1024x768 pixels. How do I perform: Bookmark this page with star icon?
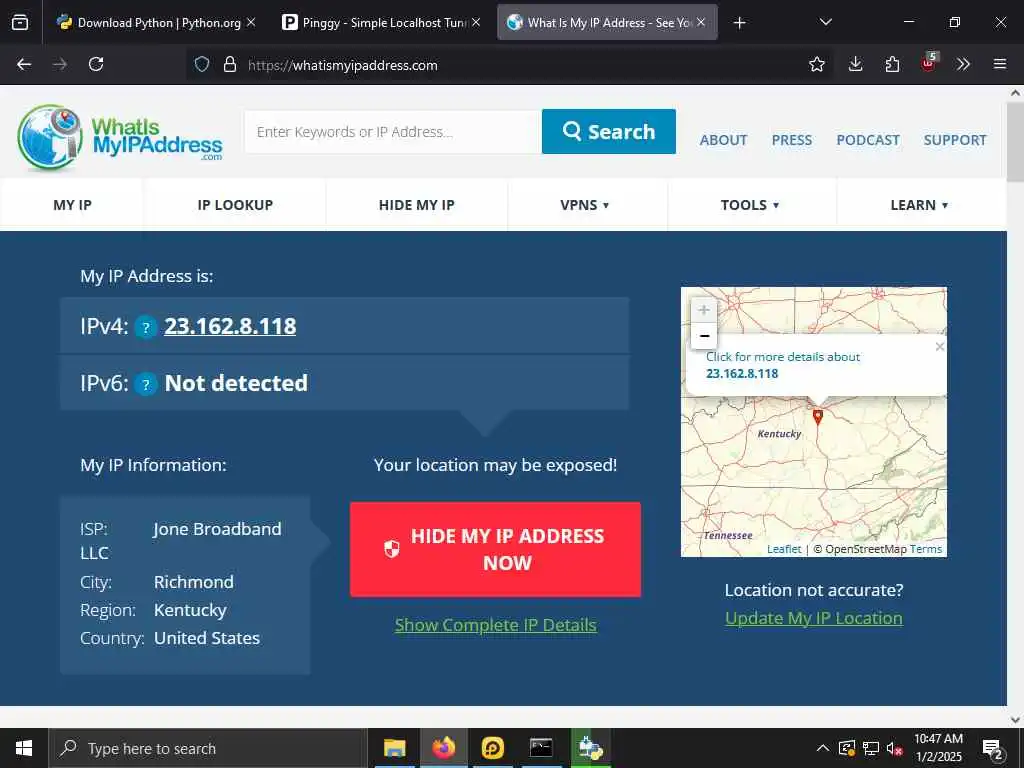(x=816, y=64)
